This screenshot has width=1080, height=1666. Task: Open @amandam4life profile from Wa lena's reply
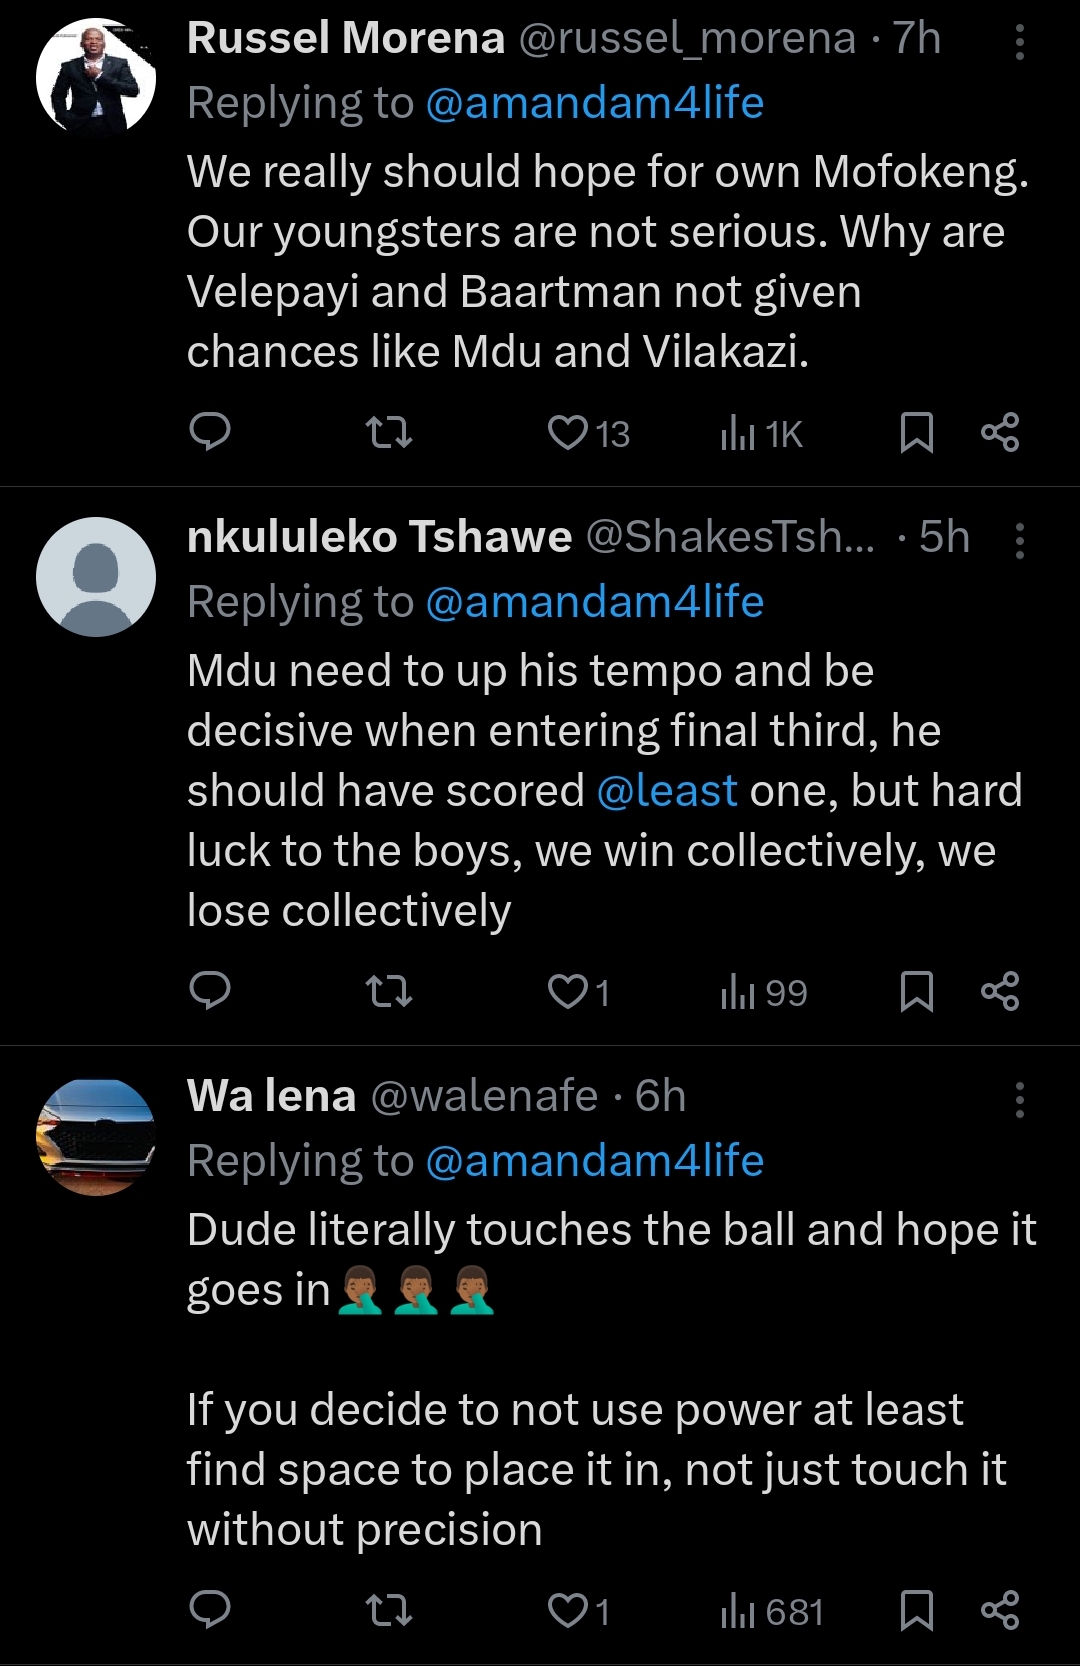594,1161
